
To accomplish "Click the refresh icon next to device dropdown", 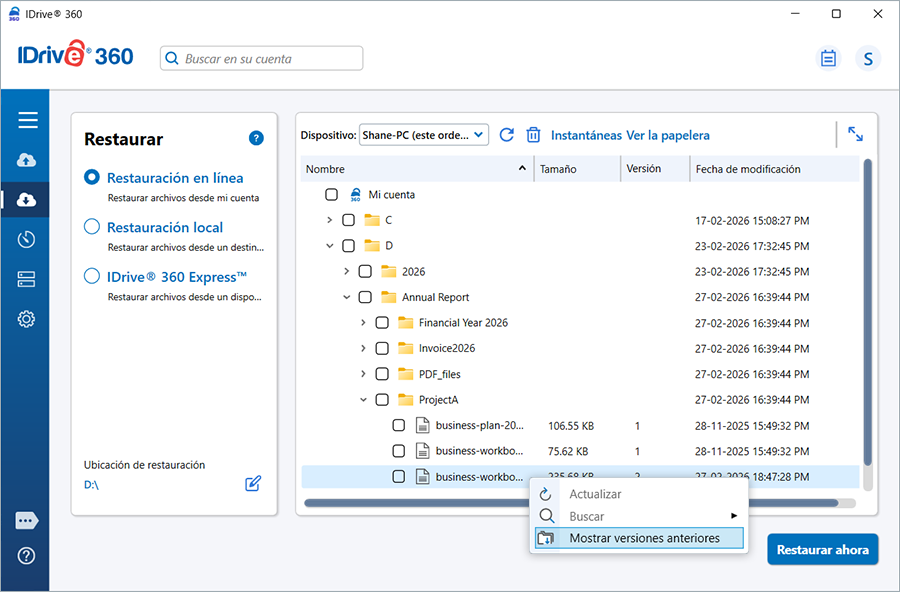I will click(507, 135).
